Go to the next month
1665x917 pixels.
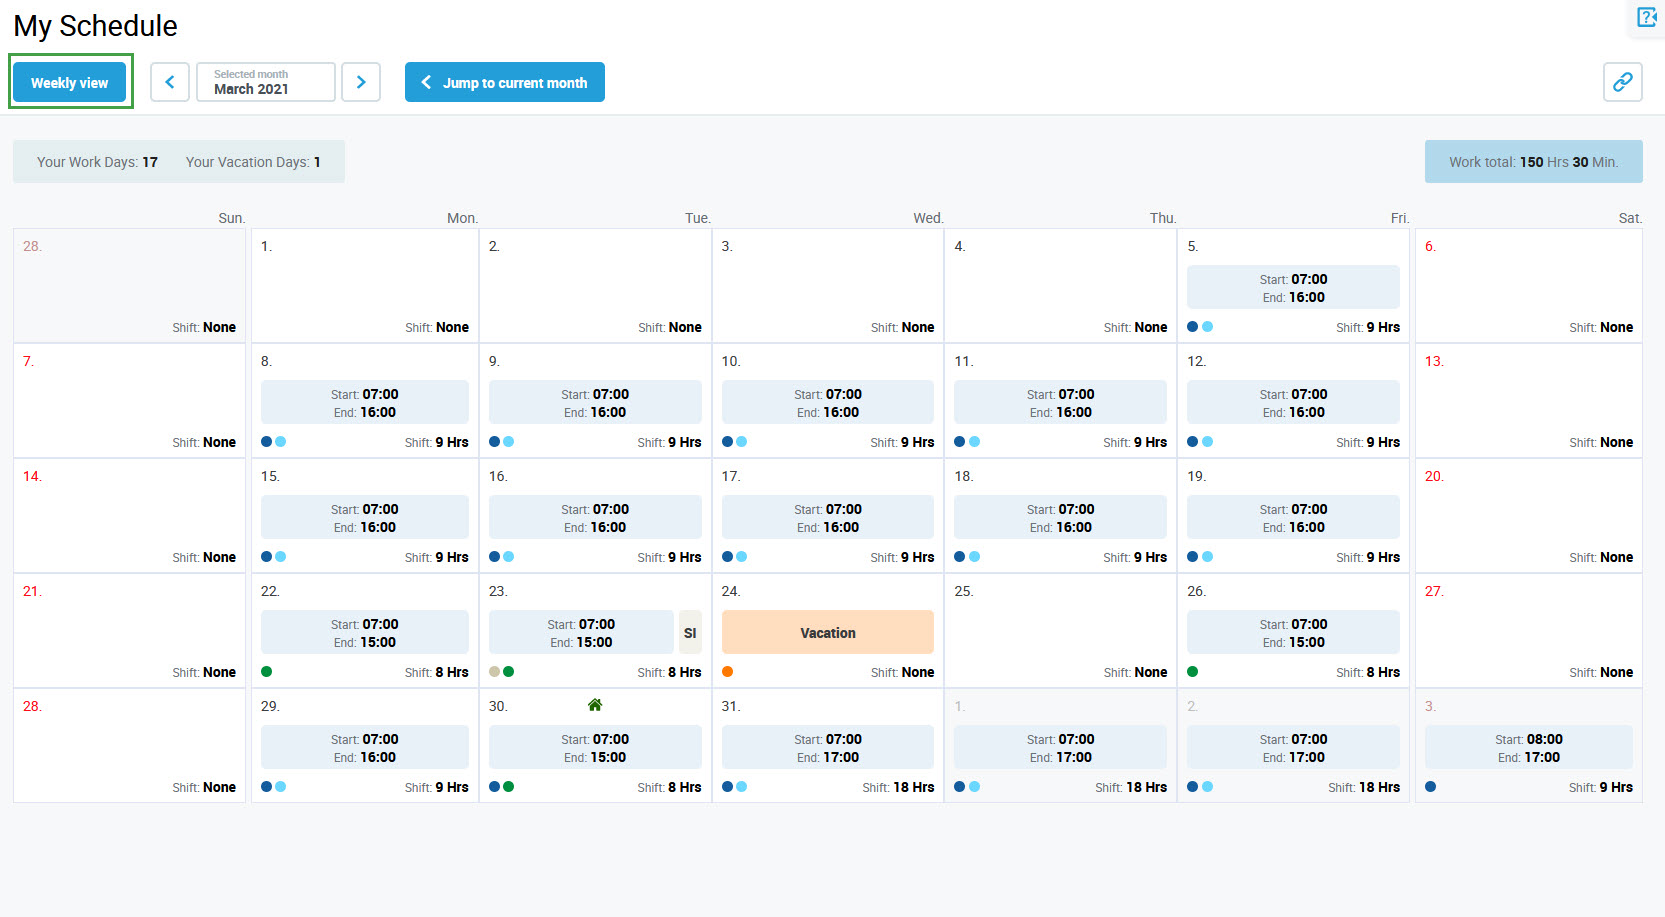[x=361, y=82]
